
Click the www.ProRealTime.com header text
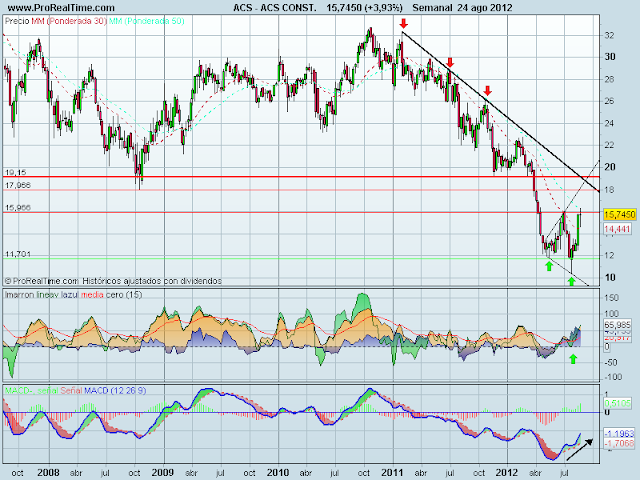[61, 8]
